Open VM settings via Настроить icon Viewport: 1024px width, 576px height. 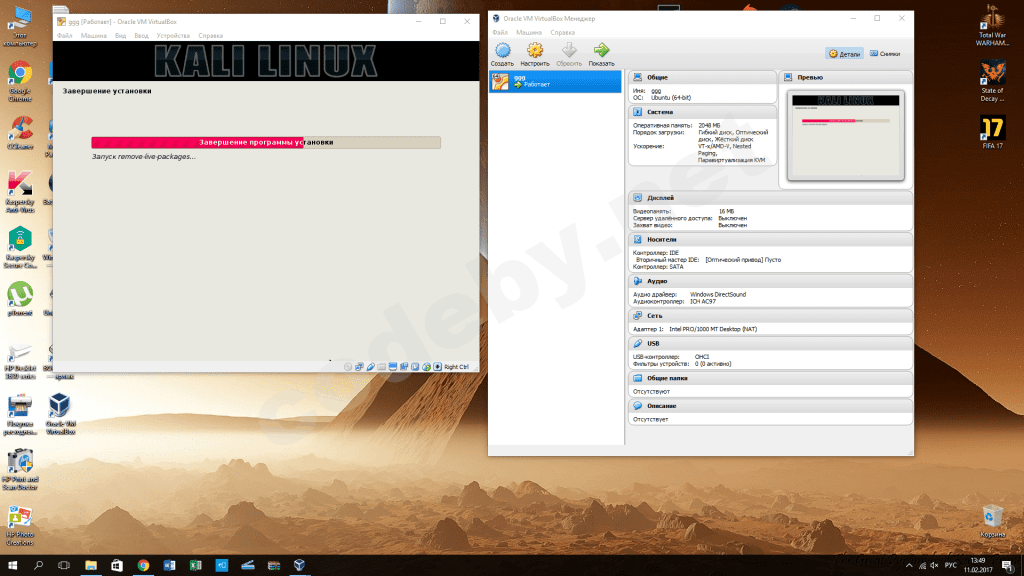(x=535, y=53)
